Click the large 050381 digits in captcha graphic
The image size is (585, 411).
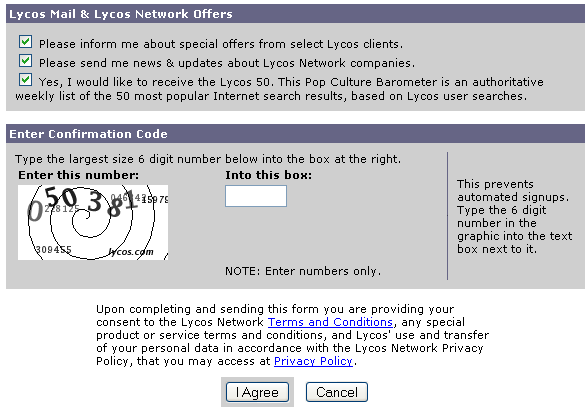[80, 203]
